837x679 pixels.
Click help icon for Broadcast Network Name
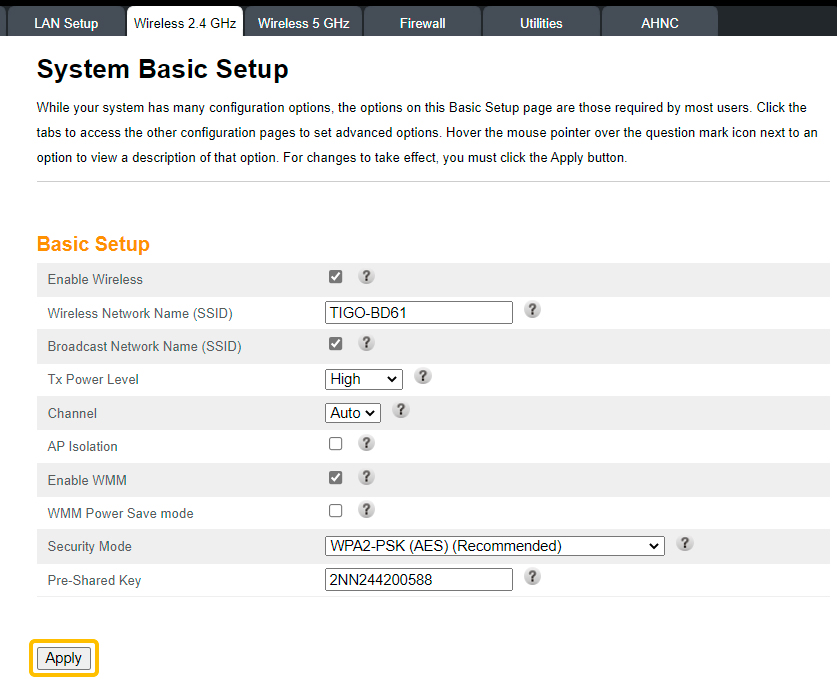click(366, 343)
